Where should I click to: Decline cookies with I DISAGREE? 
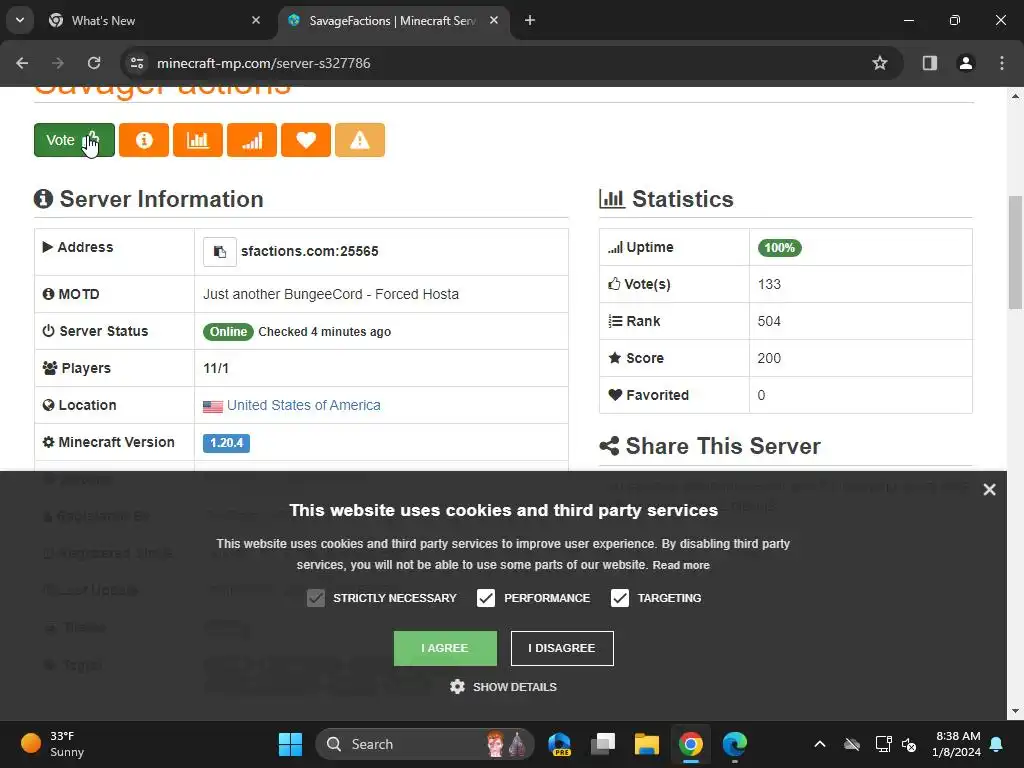[562, 648]
